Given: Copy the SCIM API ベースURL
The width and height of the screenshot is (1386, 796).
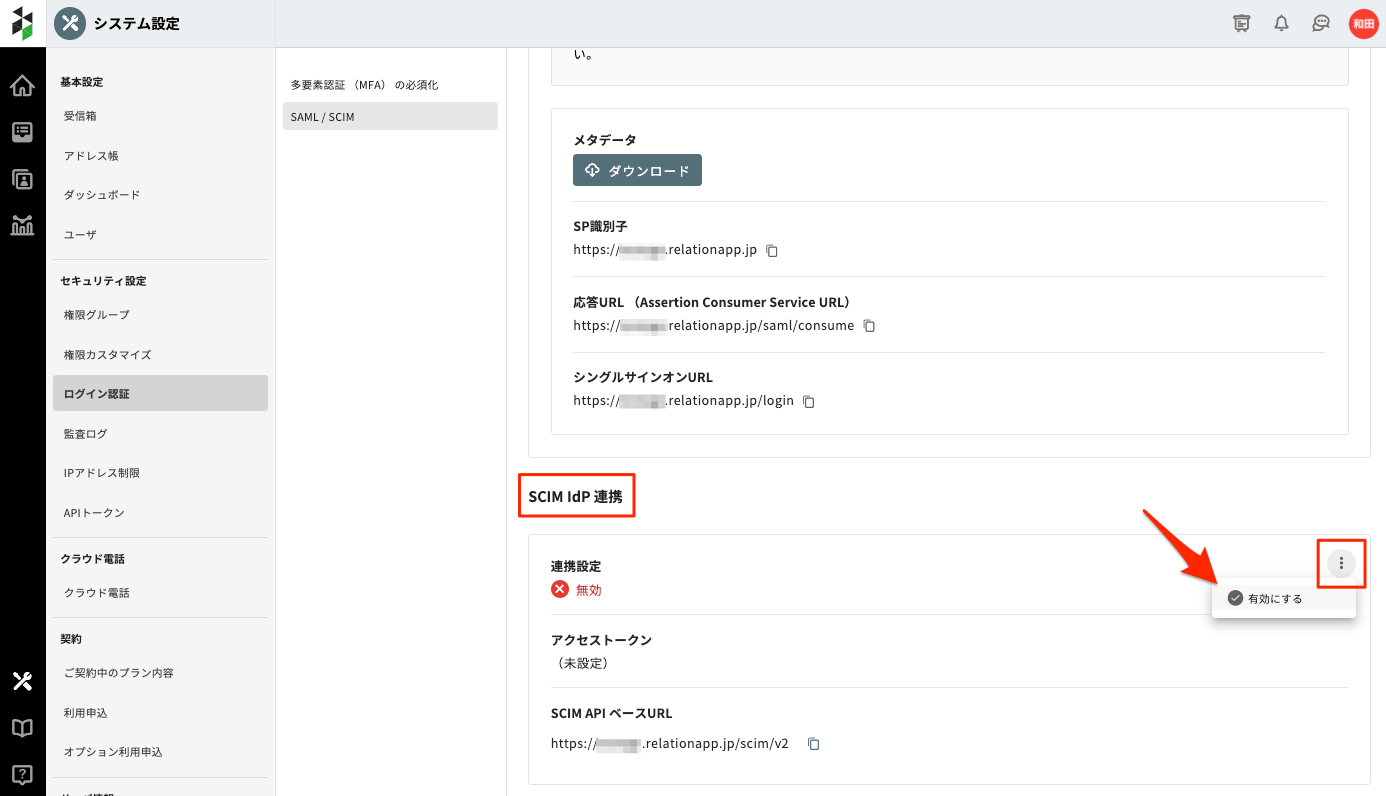Looking at the screenshot, I should click(x=814, y=744).
